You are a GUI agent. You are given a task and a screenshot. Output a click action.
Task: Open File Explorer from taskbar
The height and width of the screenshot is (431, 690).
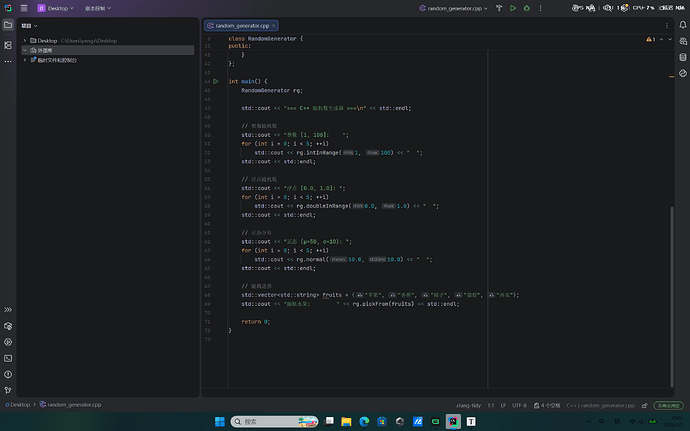click(346, 421)
